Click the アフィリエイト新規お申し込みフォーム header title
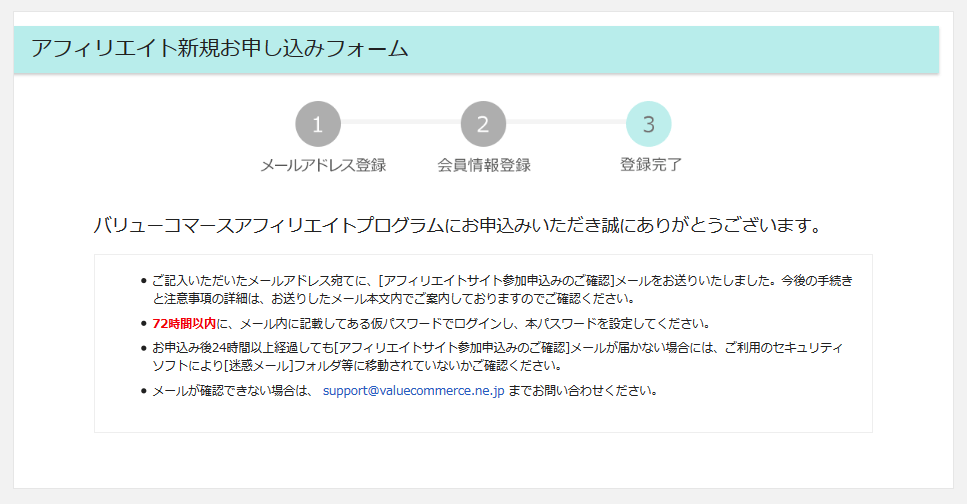Screen dimensions: 967x504 point(220,48)
